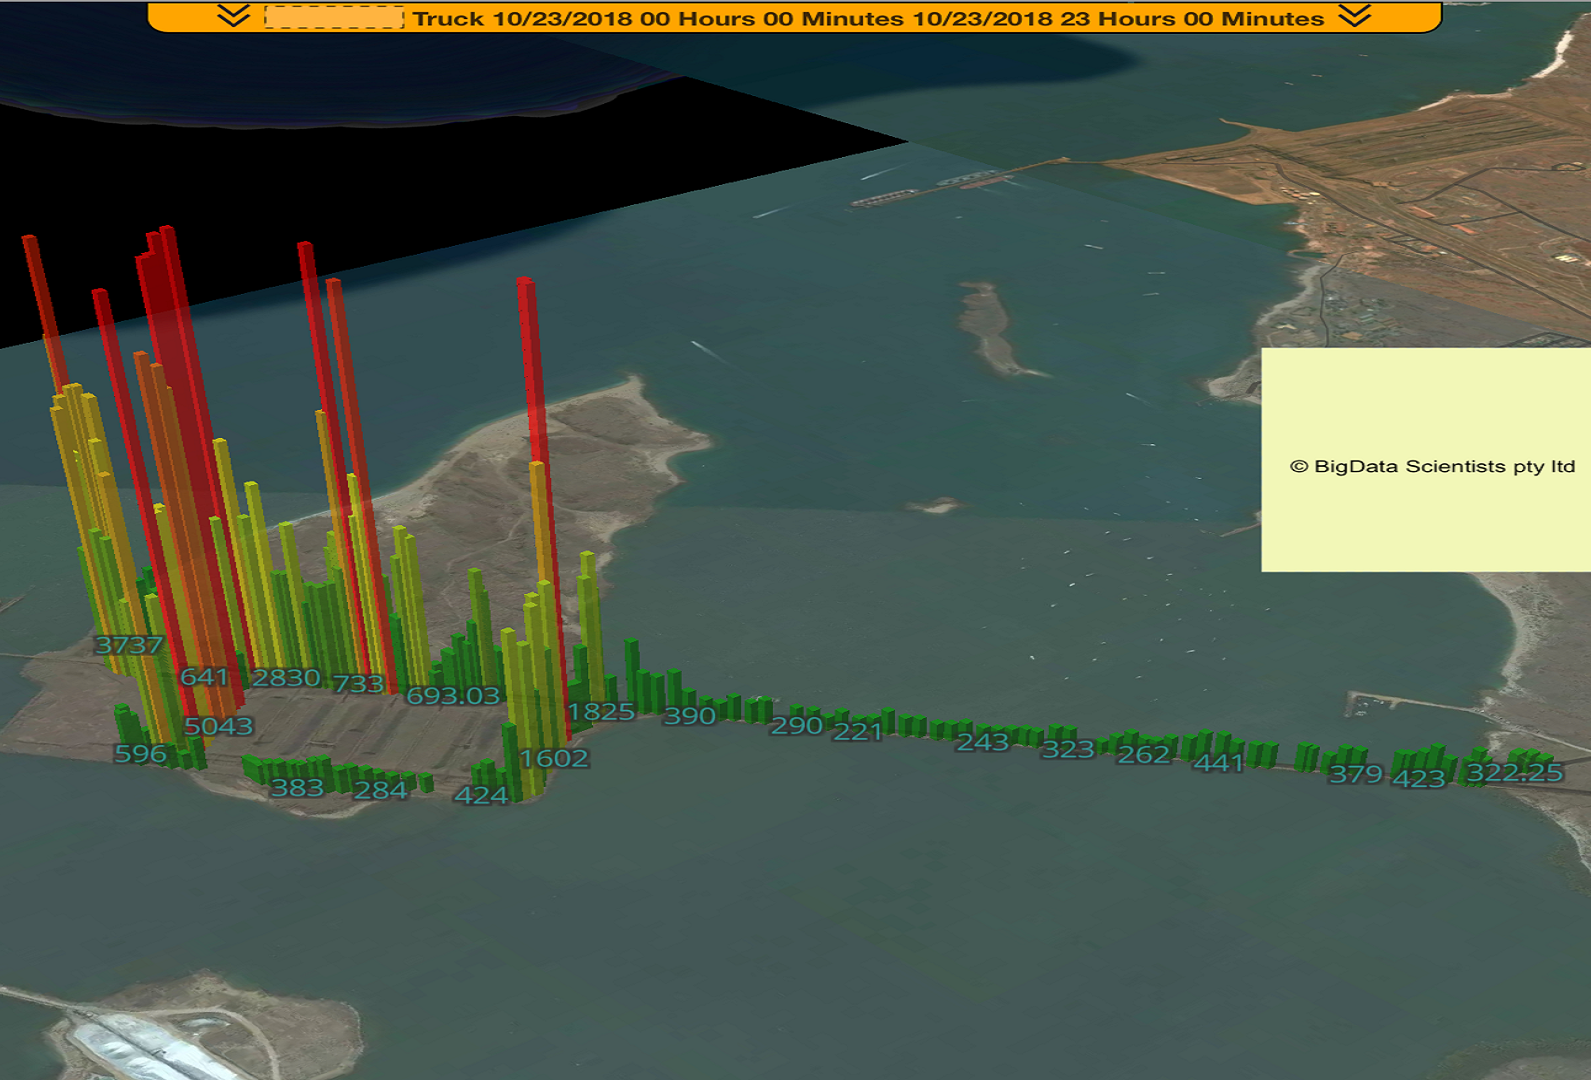Select the 379 bar value label

coord(1355,774)
